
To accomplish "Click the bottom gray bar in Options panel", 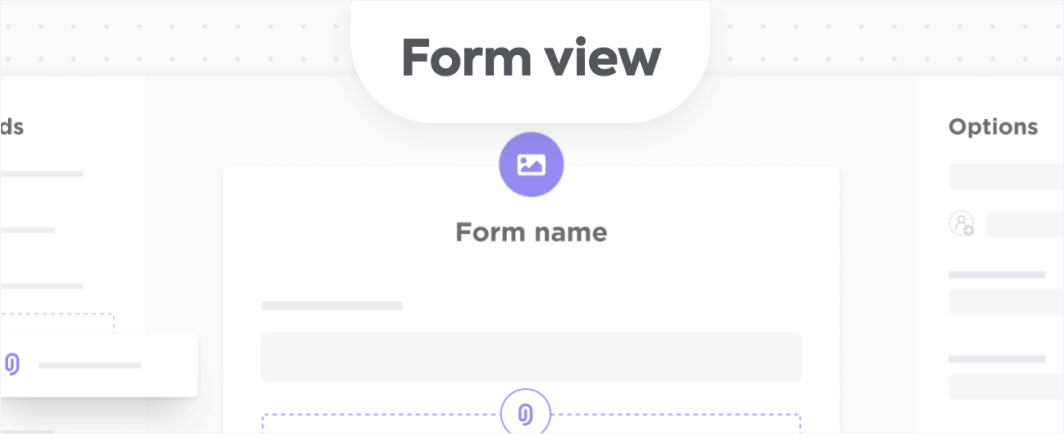I will point(1005,386).
